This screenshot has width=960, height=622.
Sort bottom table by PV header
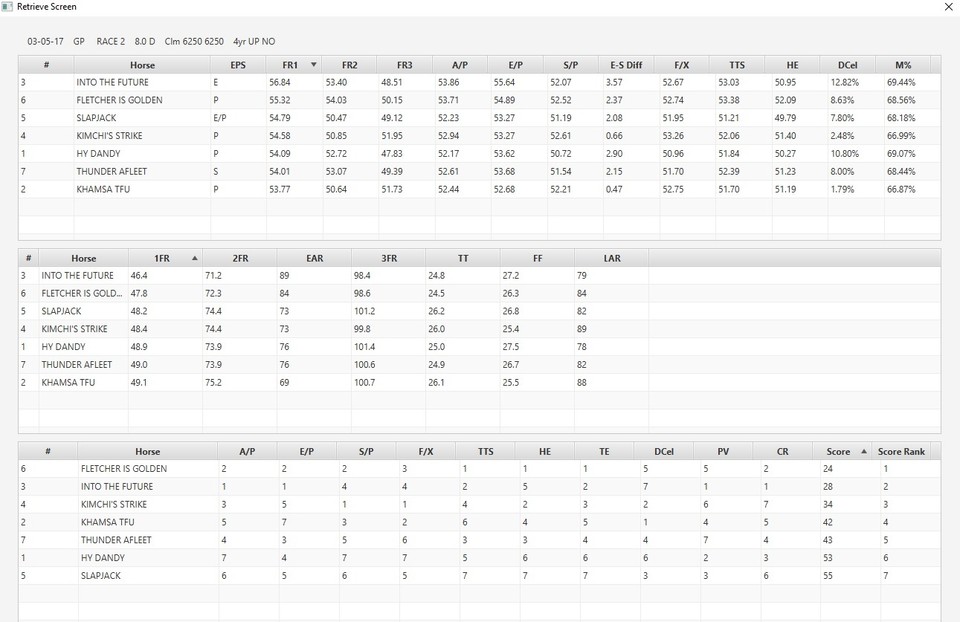pyautogui.click(x=723, y=452)
